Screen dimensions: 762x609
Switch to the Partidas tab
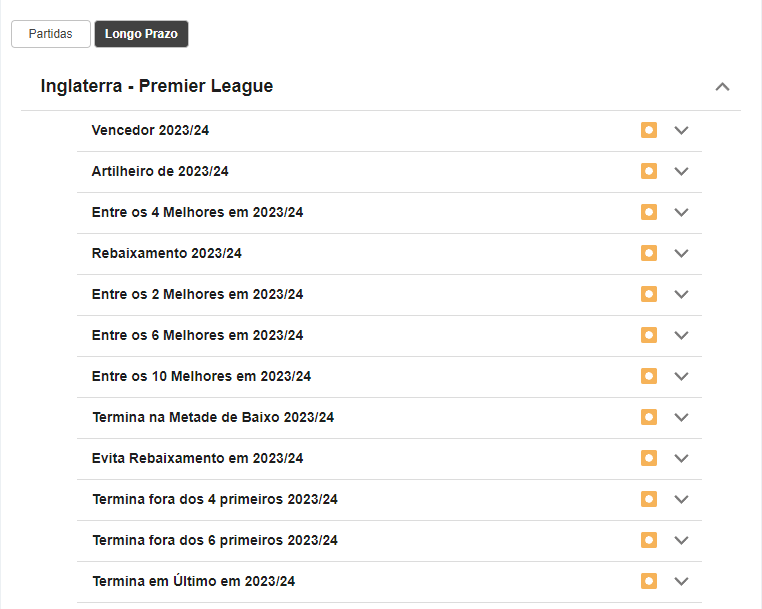(50, 34)
